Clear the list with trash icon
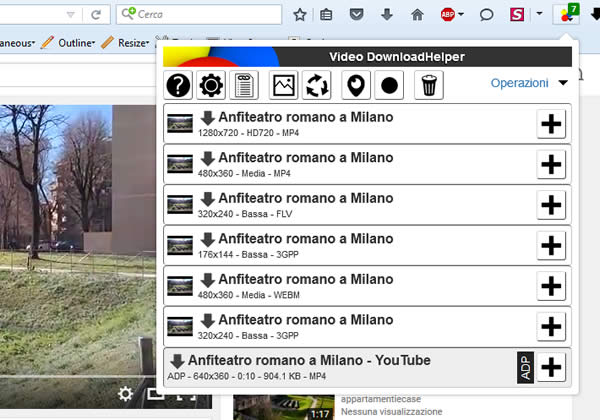Image resolution: width=600 pixels, height=420 pixels. (x=429, y=85)
